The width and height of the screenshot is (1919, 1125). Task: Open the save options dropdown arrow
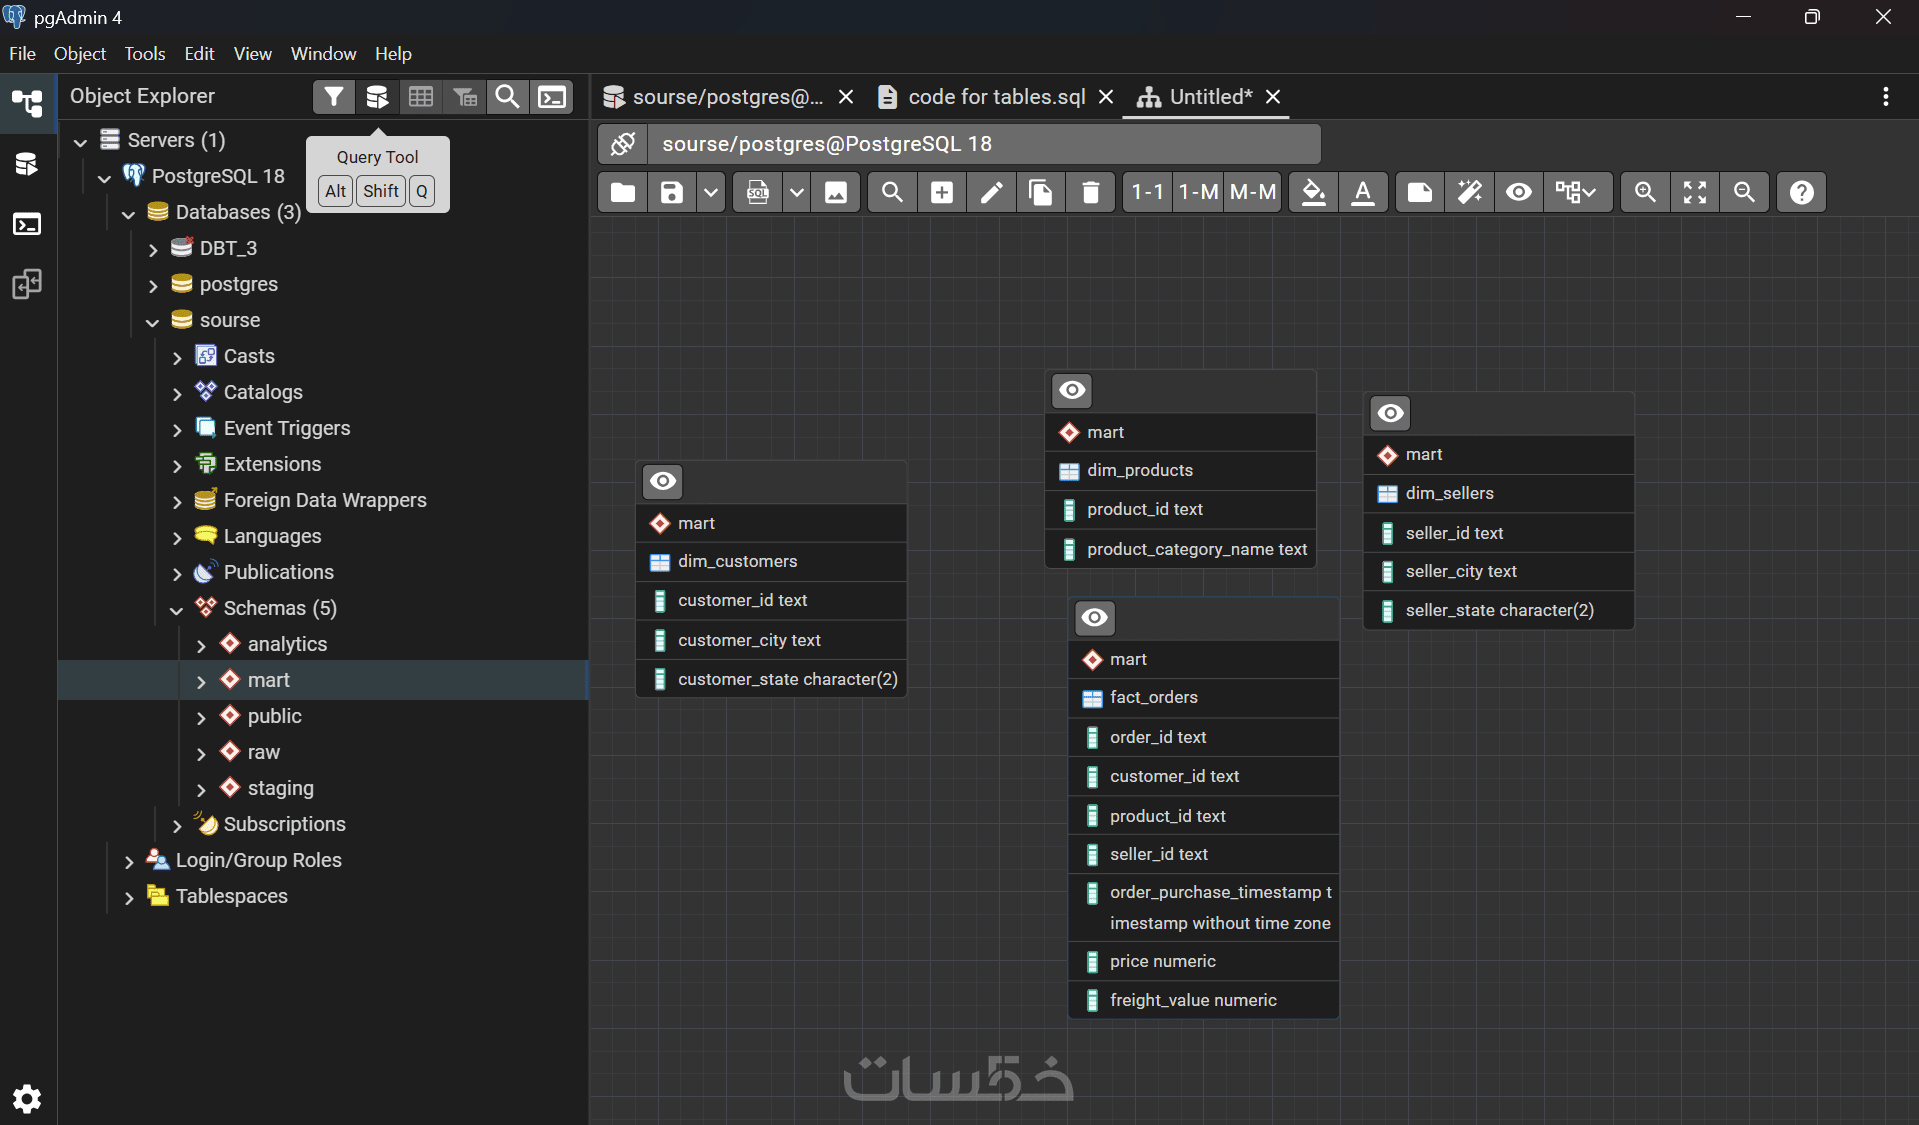pyautogui.click(x=710, y=192)
